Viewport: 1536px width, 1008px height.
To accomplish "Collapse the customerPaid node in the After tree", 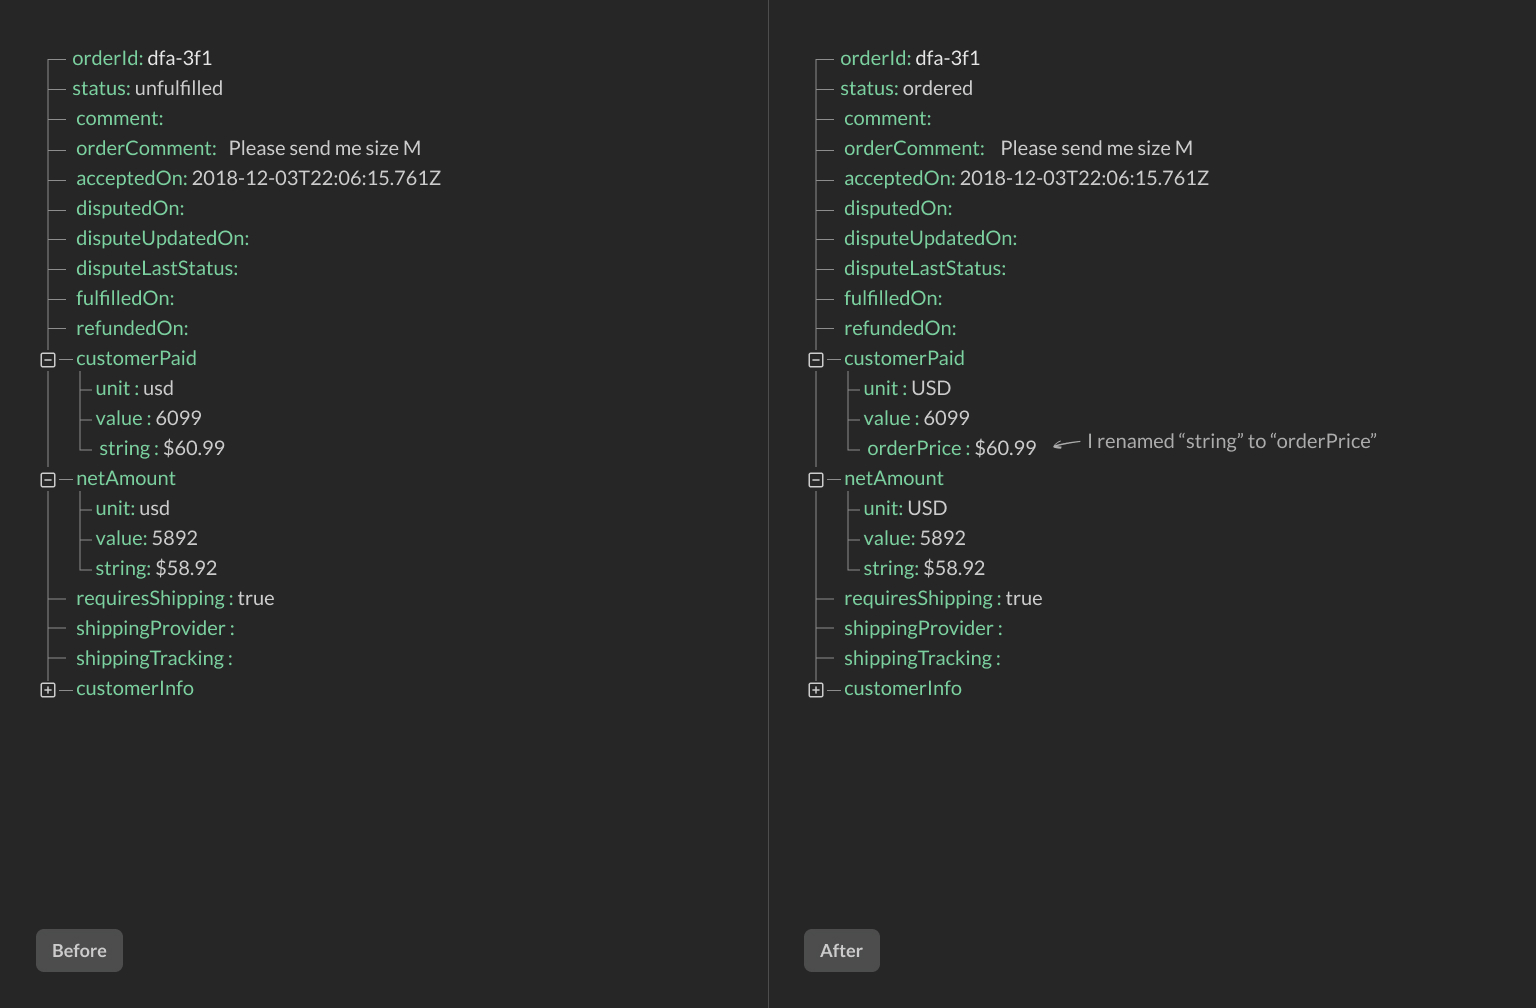I will pos(814,359).
